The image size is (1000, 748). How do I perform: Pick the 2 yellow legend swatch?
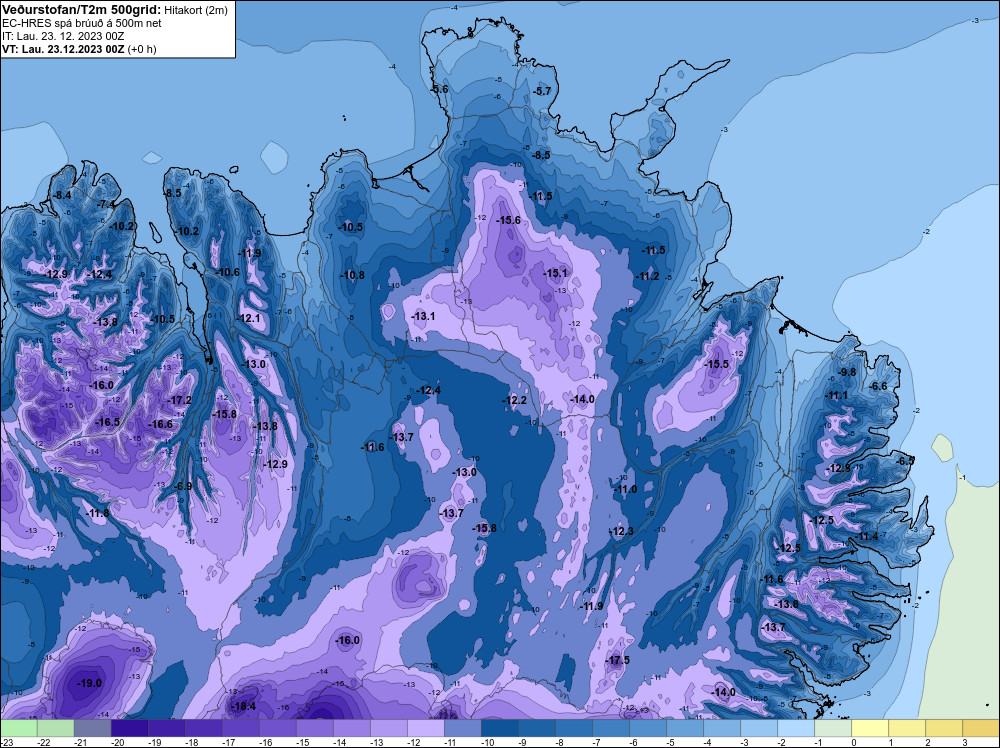(x=943, y=728)
